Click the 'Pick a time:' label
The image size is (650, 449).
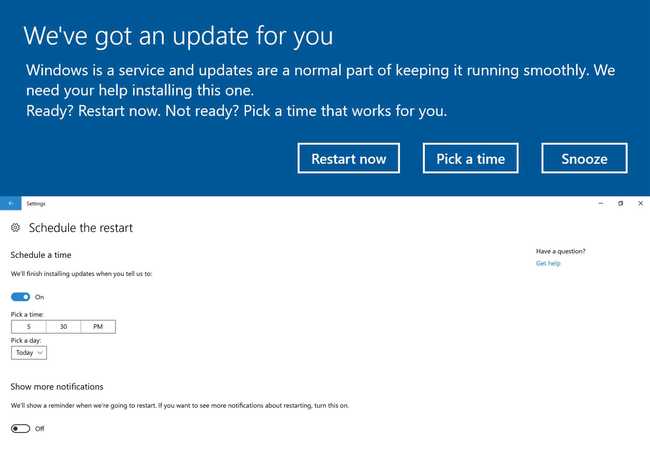pos(27,314)
